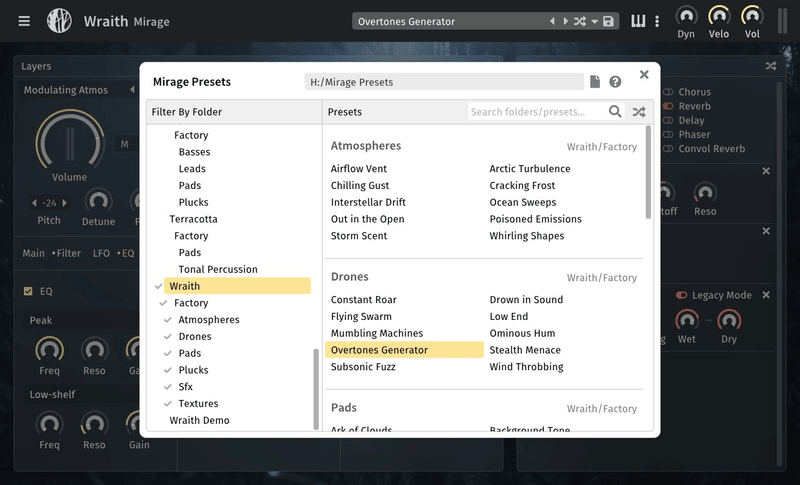The width and height of the screenshot is (800, 485).
Task: Uncheck the EQ checkbox
Action: coord(28,292)
